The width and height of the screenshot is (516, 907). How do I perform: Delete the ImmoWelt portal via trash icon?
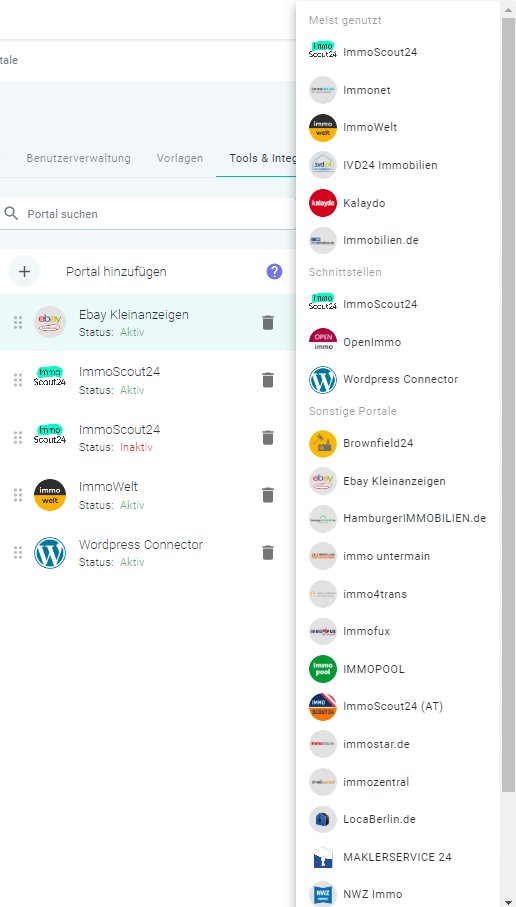click(267, 495)
